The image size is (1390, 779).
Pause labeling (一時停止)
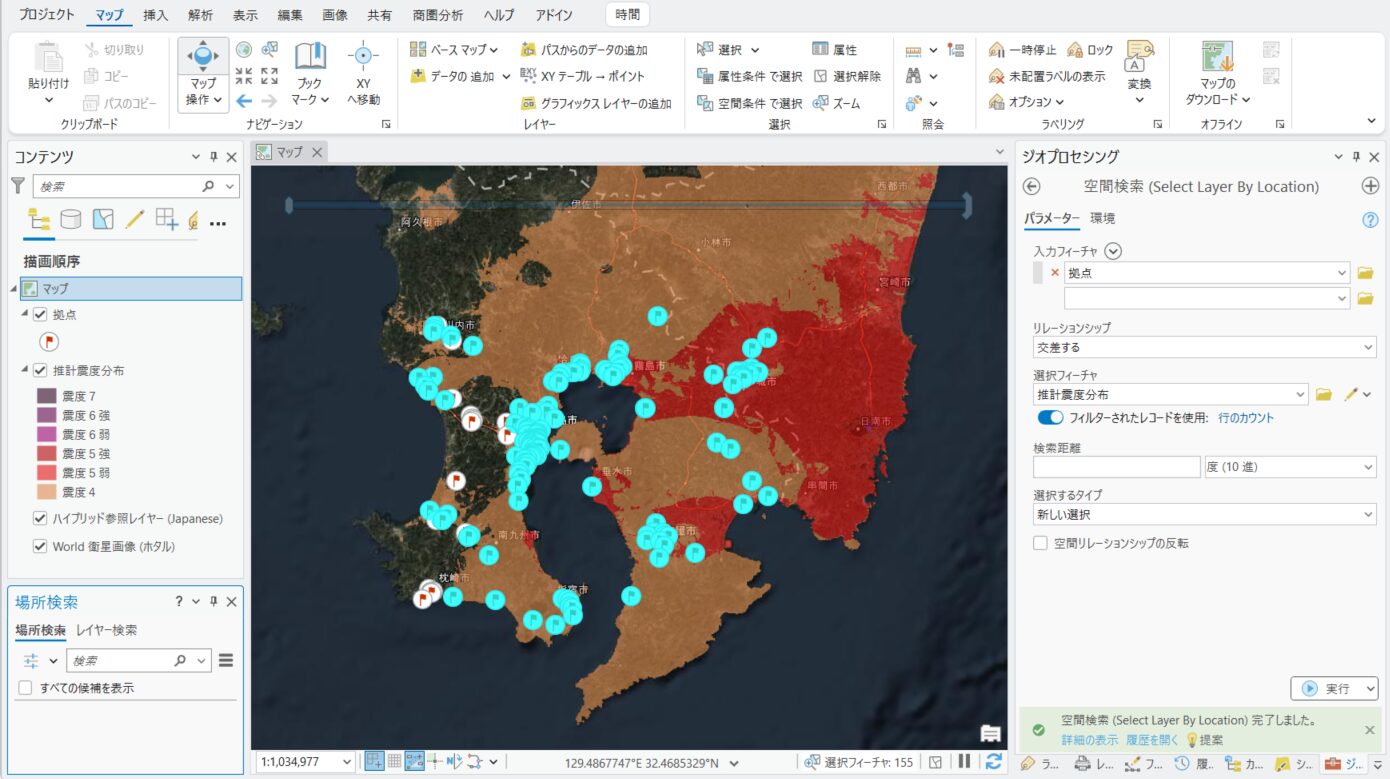point(1022,49)
